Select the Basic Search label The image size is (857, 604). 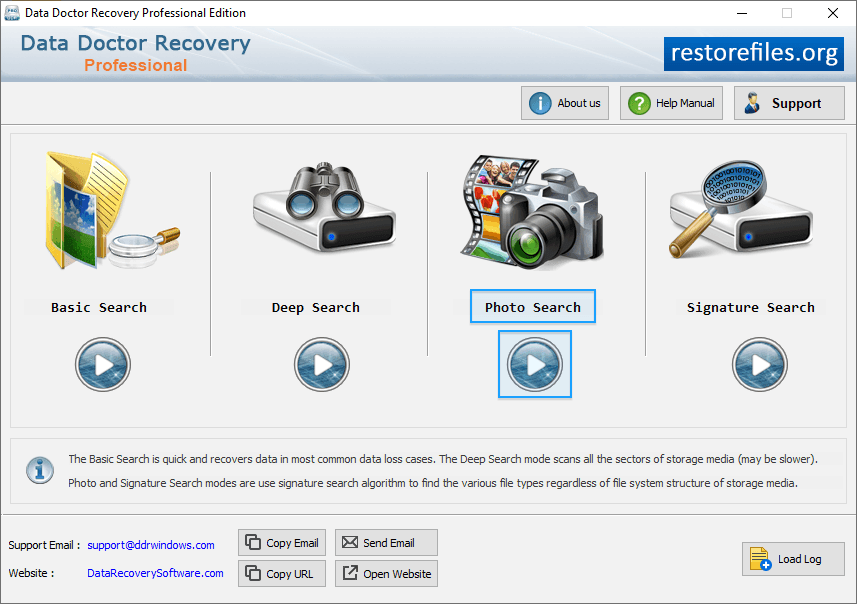coord(99,307)
